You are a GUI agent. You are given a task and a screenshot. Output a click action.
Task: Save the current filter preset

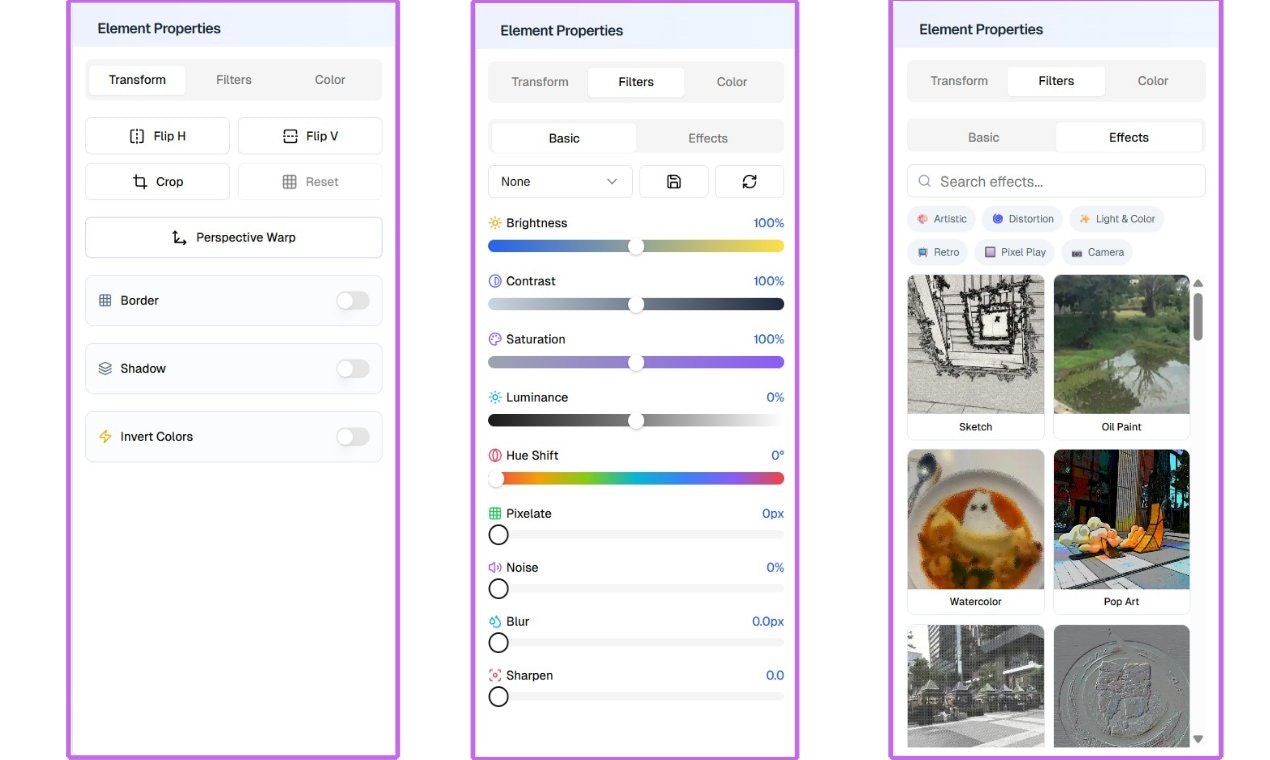(x=673, y=181)
